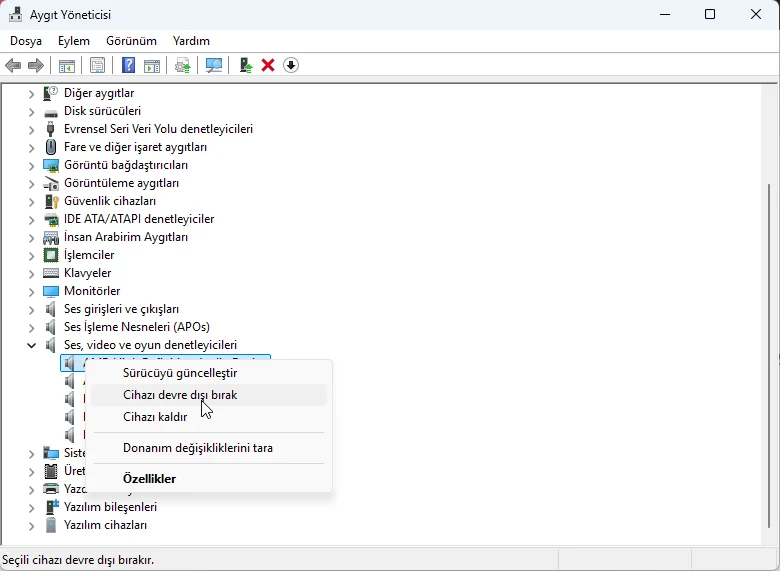Click the vertical scrollbar of device list
Screen dimensions: 780x571
click(x=769, y=355)
